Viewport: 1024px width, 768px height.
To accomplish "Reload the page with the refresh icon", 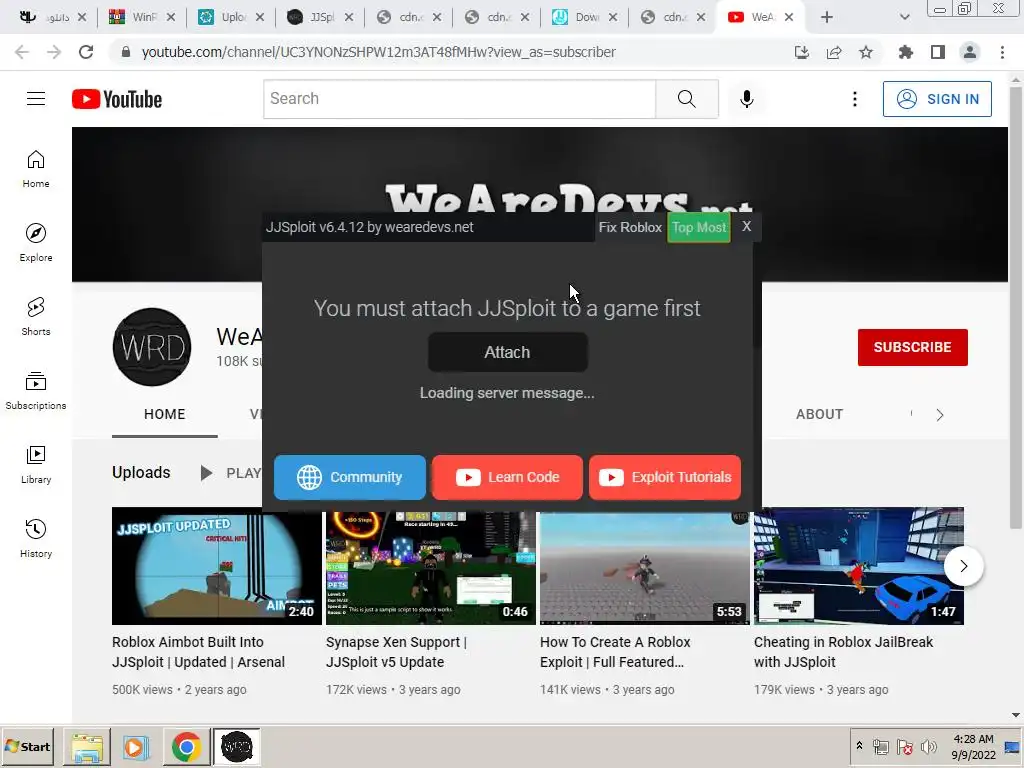I will (86, 52).
